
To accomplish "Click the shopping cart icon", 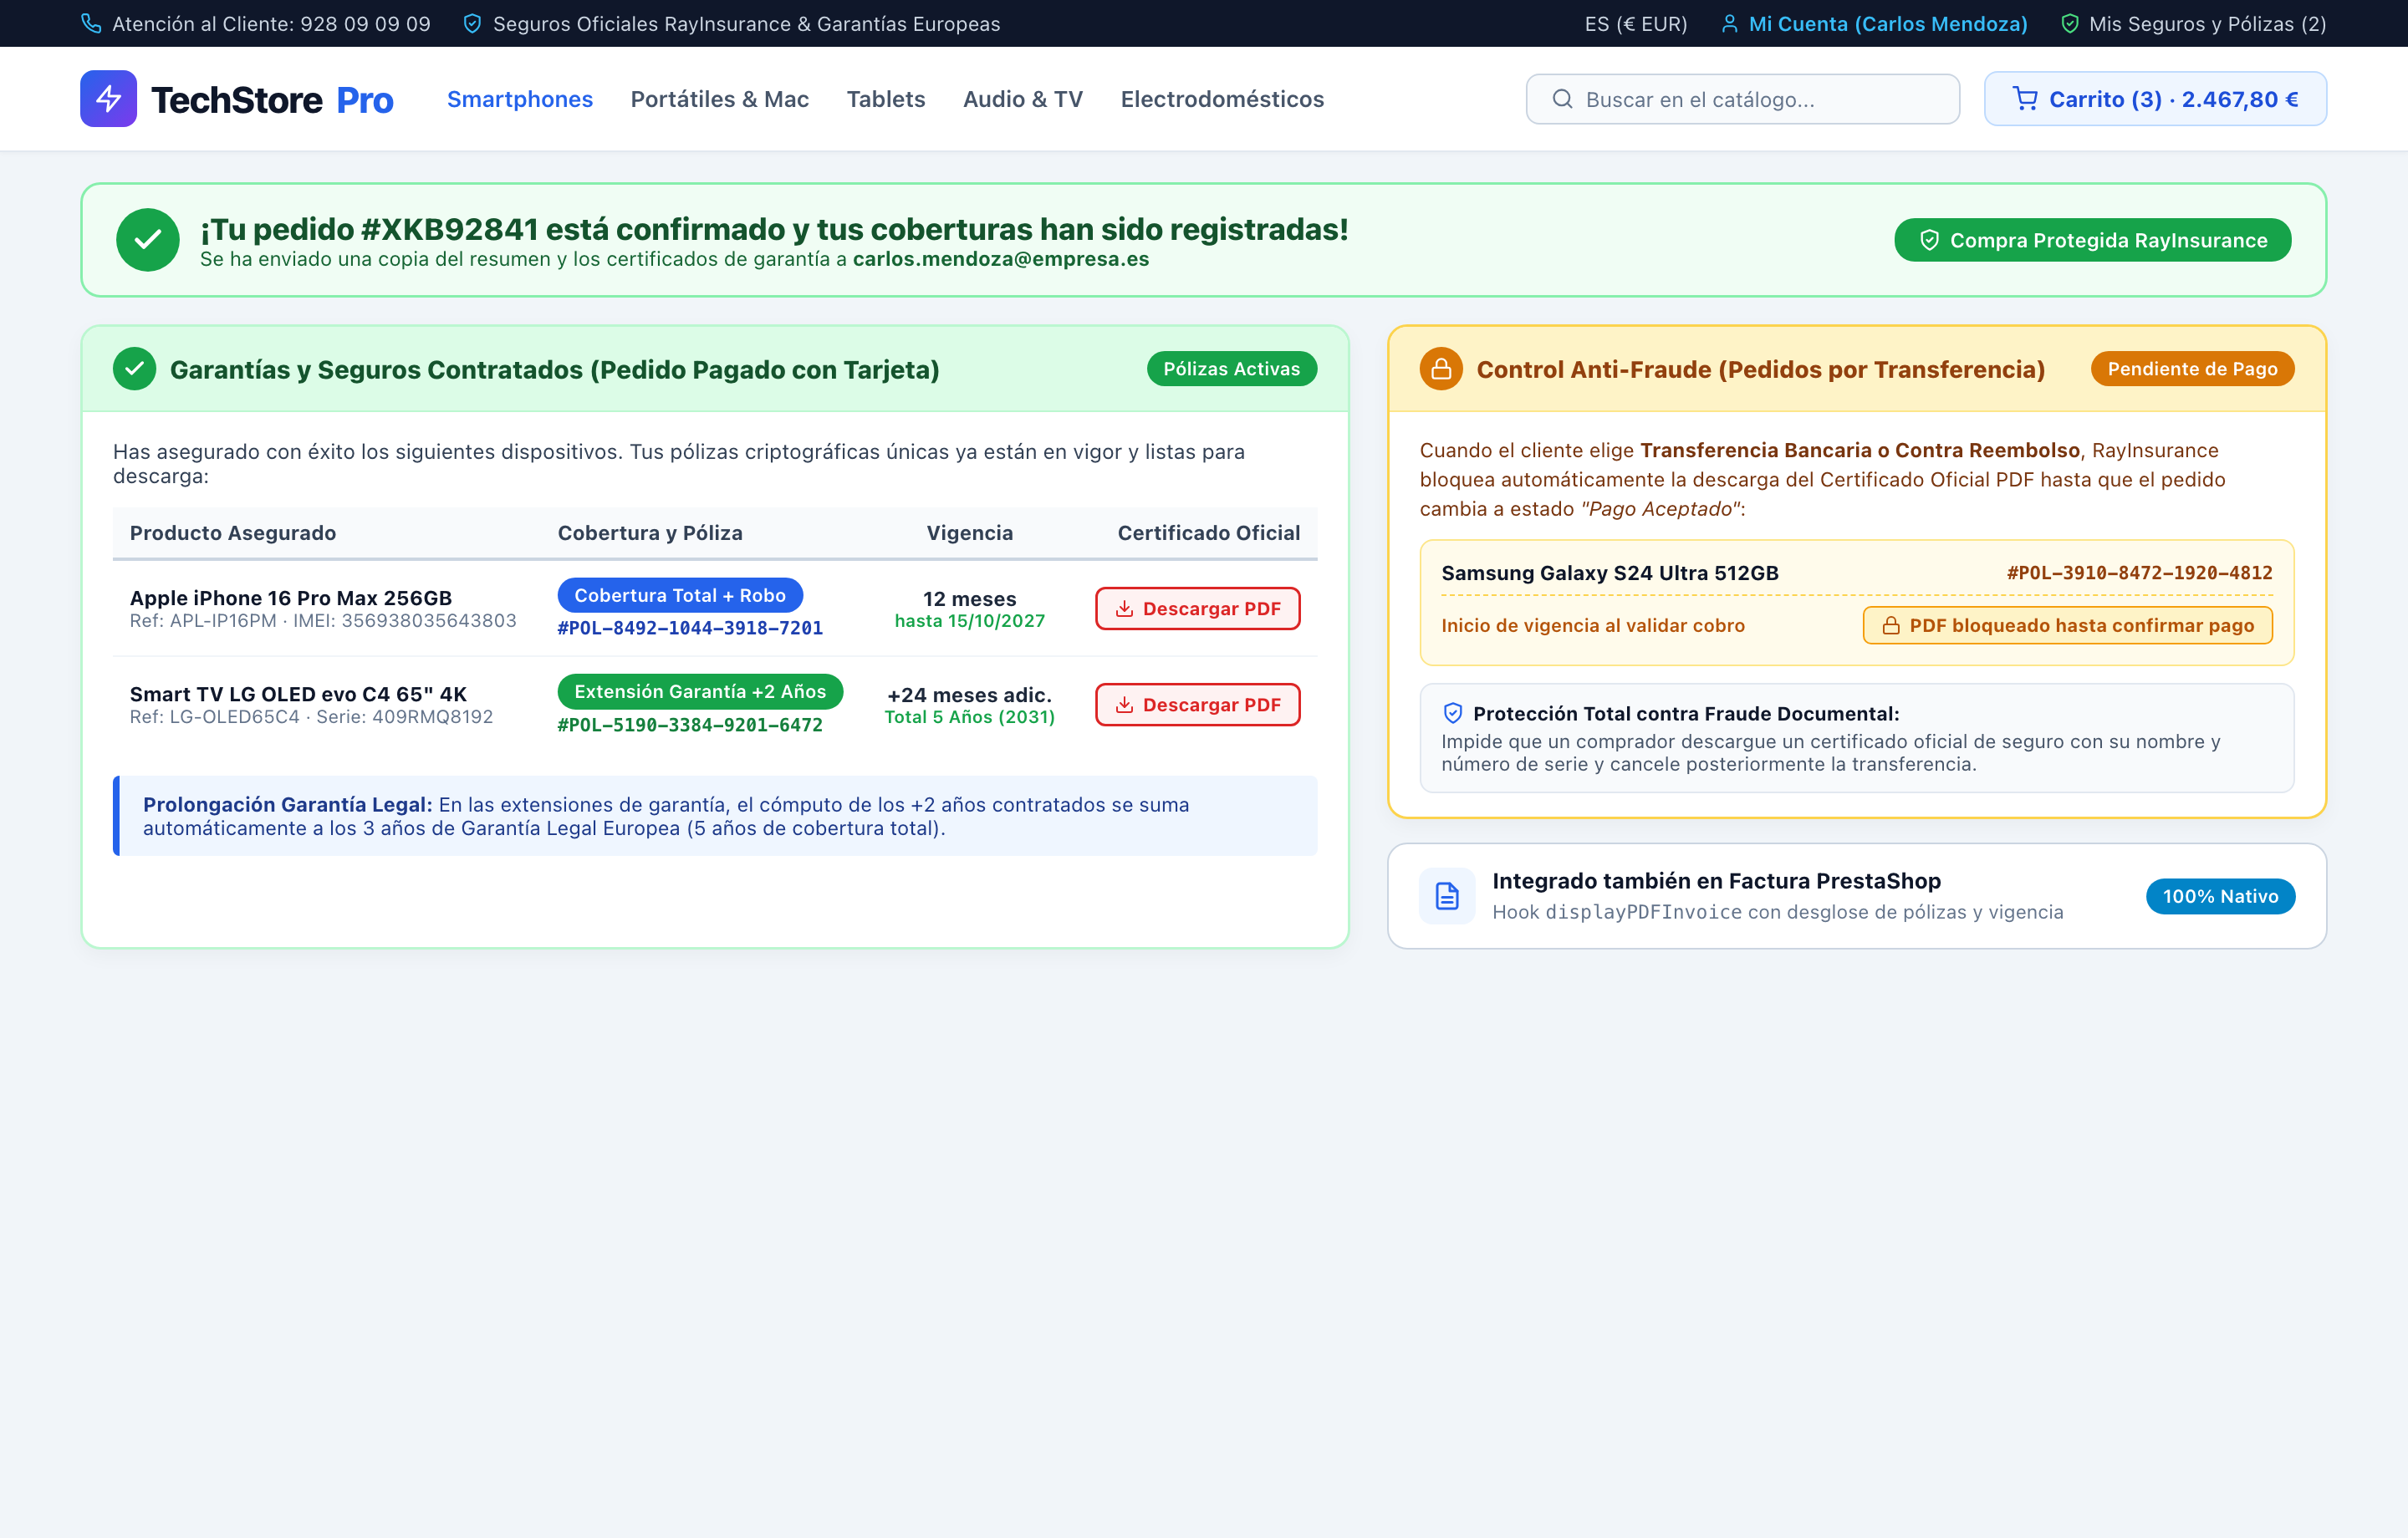I will (2025, 99).
